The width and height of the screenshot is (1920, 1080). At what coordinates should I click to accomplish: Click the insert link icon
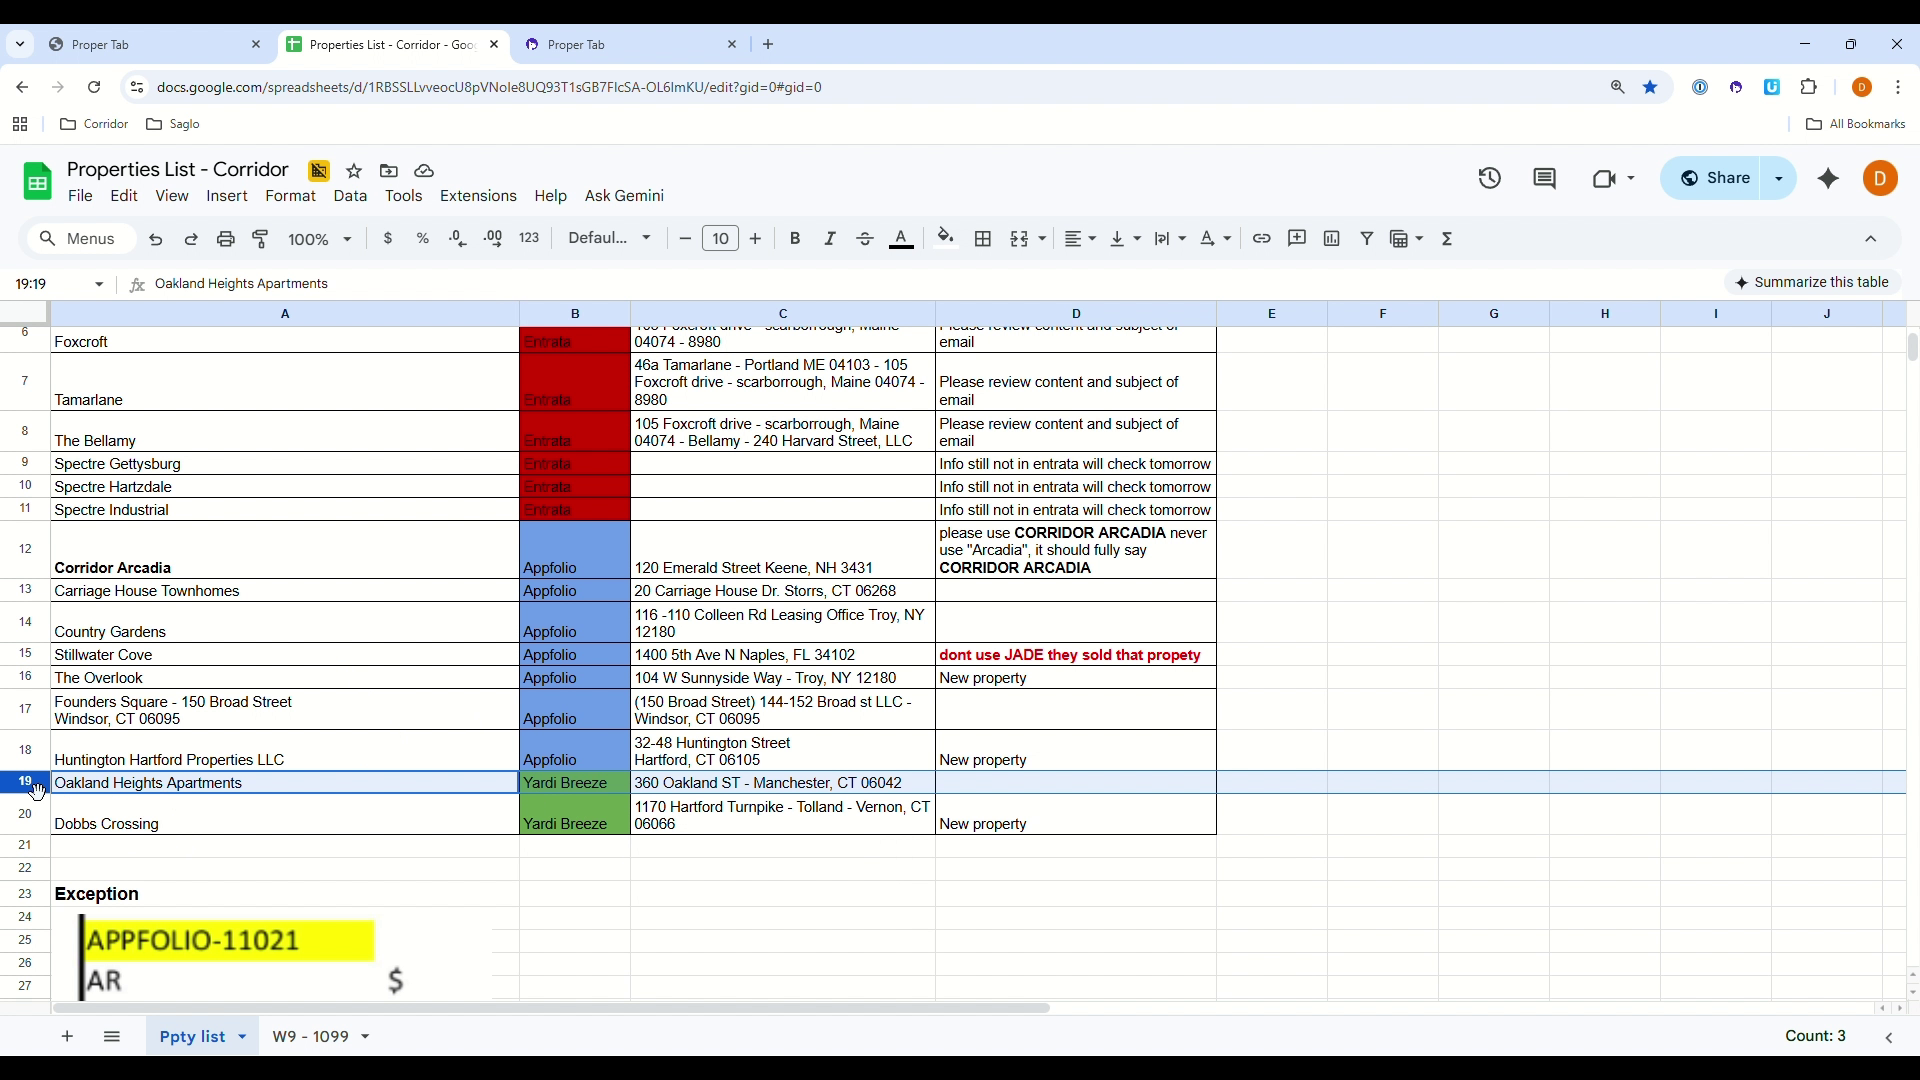1262,239
